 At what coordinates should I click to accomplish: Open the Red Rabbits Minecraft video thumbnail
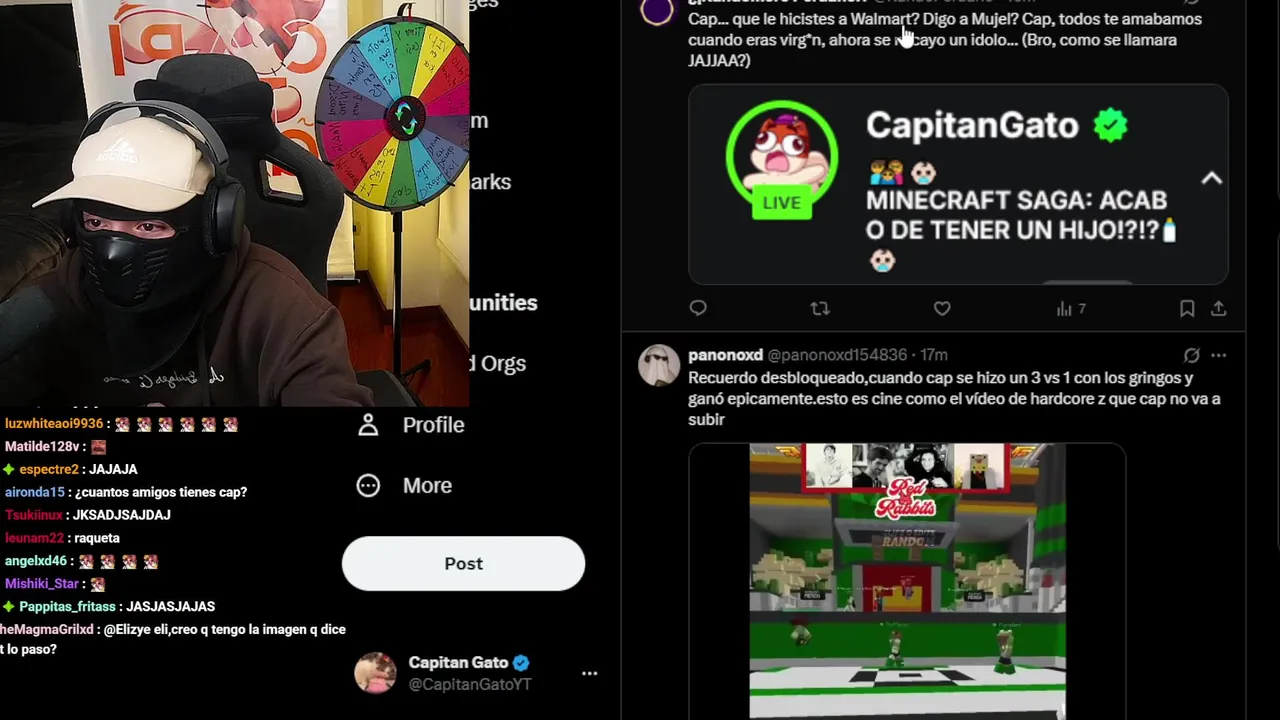pyautogui.click(x=907, y=581)
